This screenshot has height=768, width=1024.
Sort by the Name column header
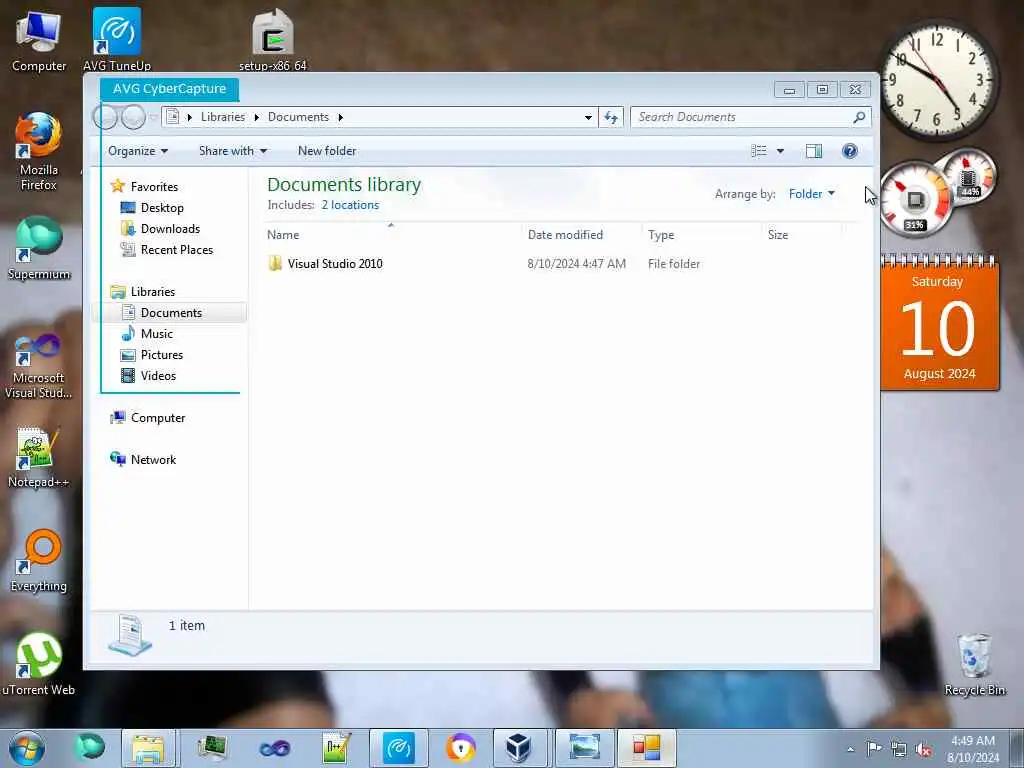click(392, 235)
